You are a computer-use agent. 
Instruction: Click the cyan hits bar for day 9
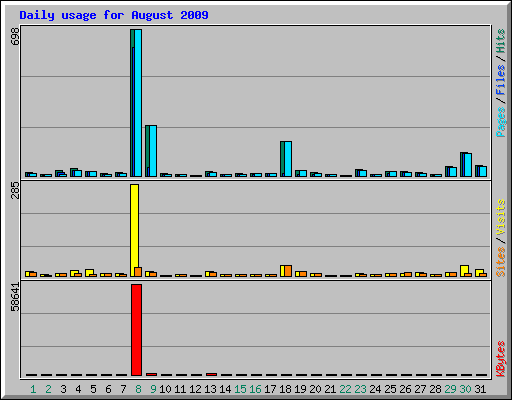pyautogui.click(x=153, y=151)
